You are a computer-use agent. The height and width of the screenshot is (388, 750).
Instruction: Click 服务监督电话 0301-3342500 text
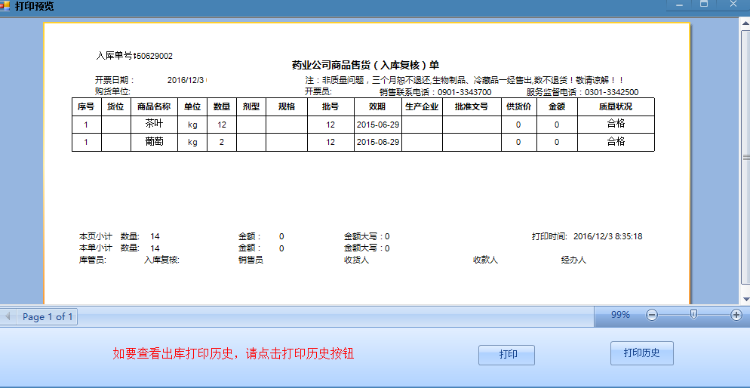pos(583,92)
